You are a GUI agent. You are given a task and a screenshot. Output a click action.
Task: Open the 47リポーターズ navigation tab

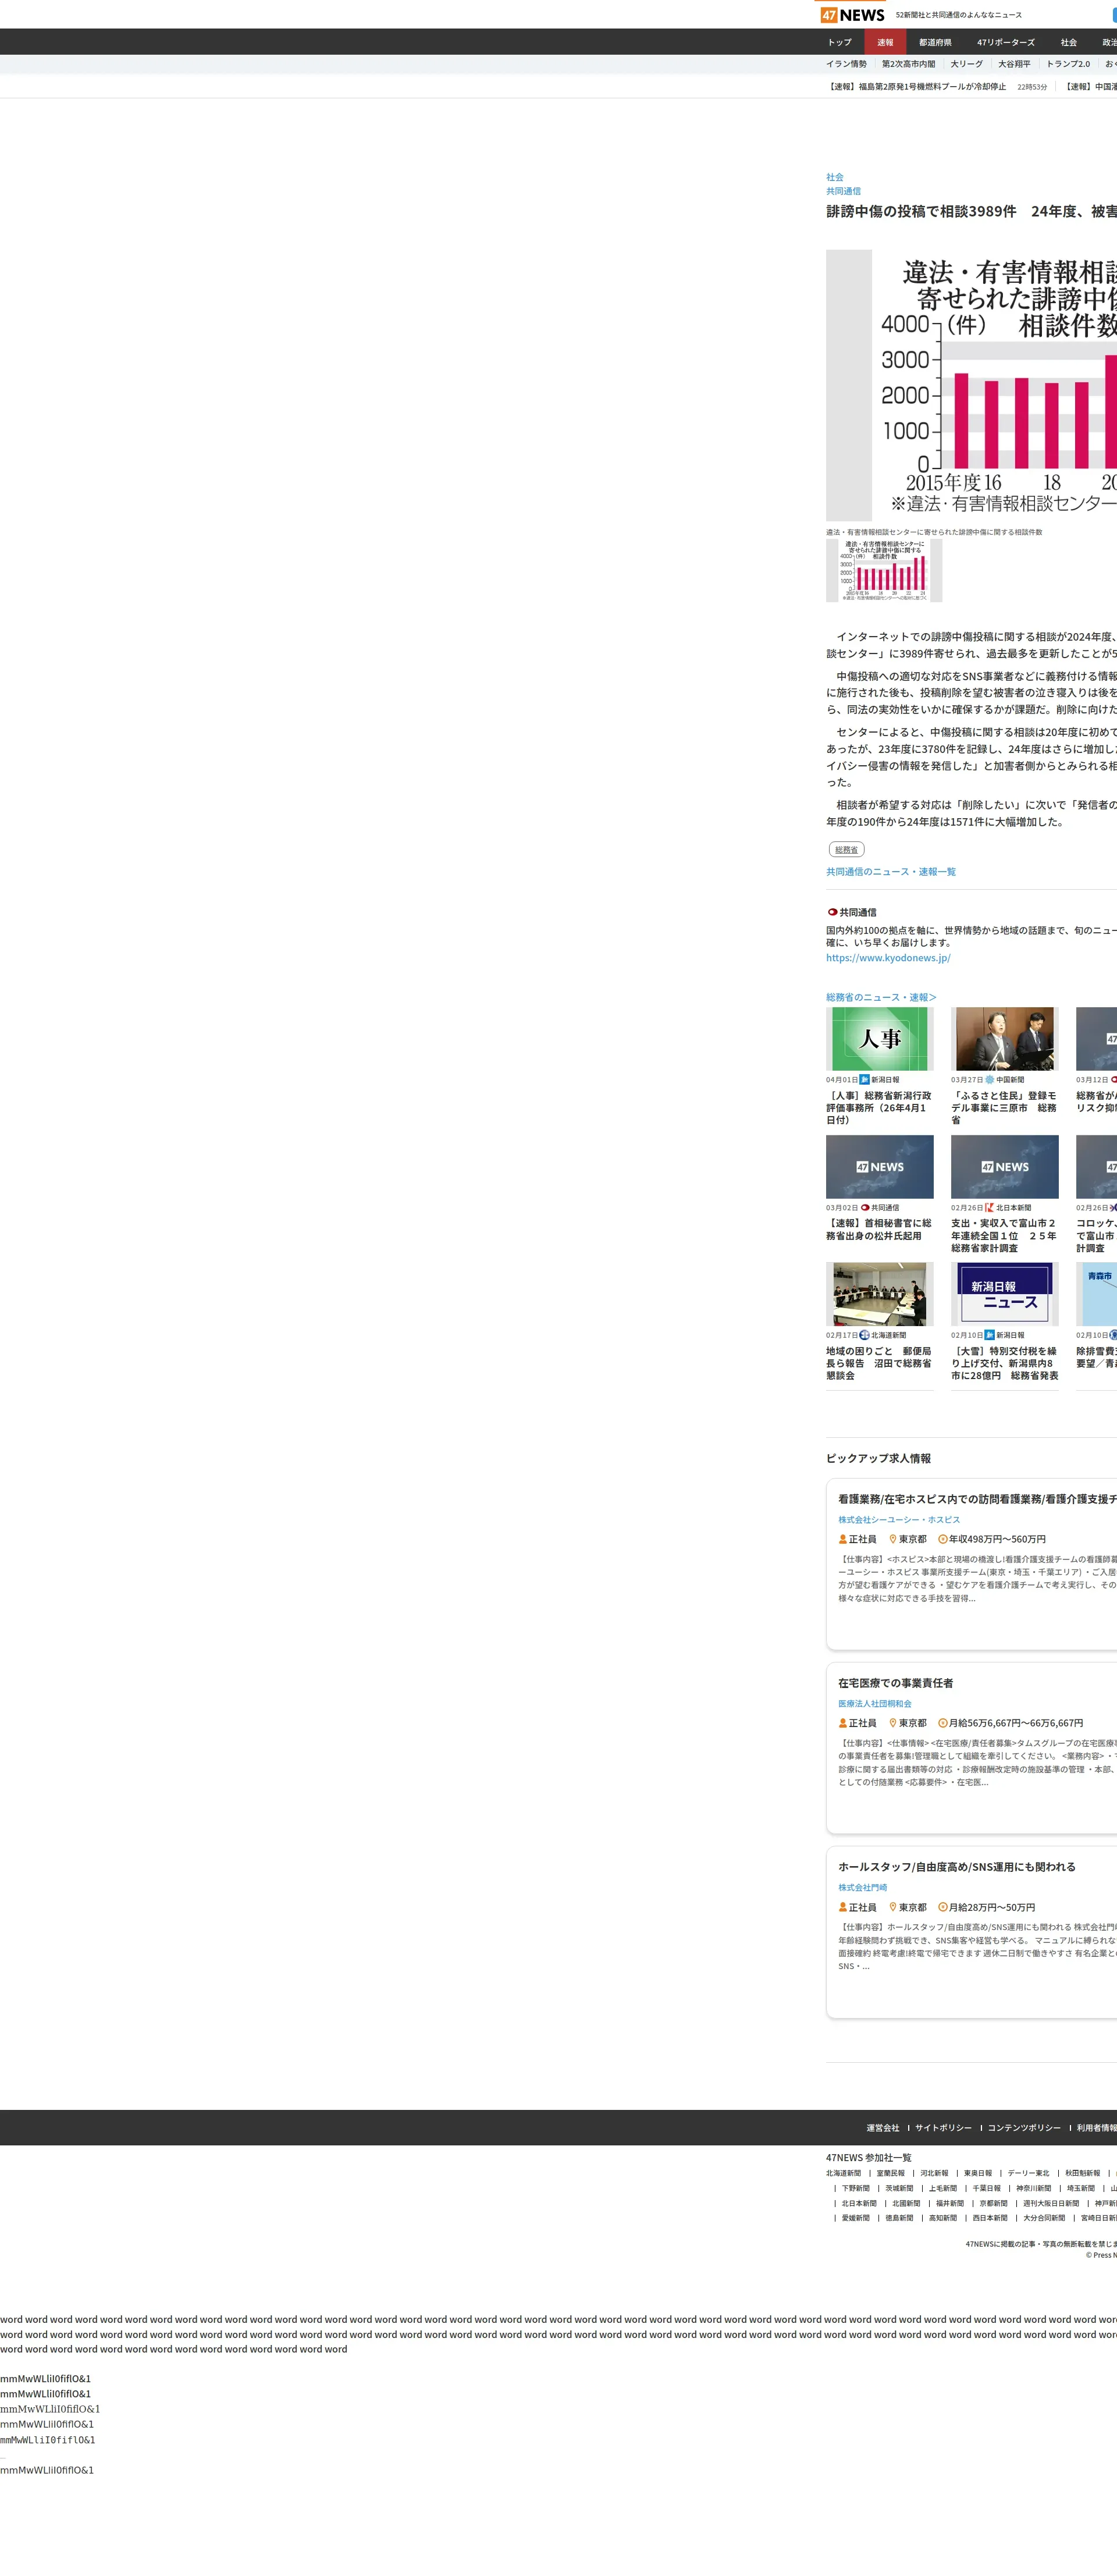(x=1006, y=42)
